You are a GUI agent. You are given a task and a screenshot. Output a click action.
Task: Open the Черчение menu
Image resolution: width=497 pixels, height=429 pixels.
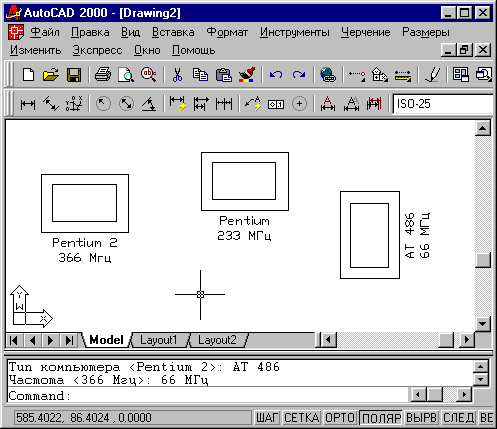365,32
